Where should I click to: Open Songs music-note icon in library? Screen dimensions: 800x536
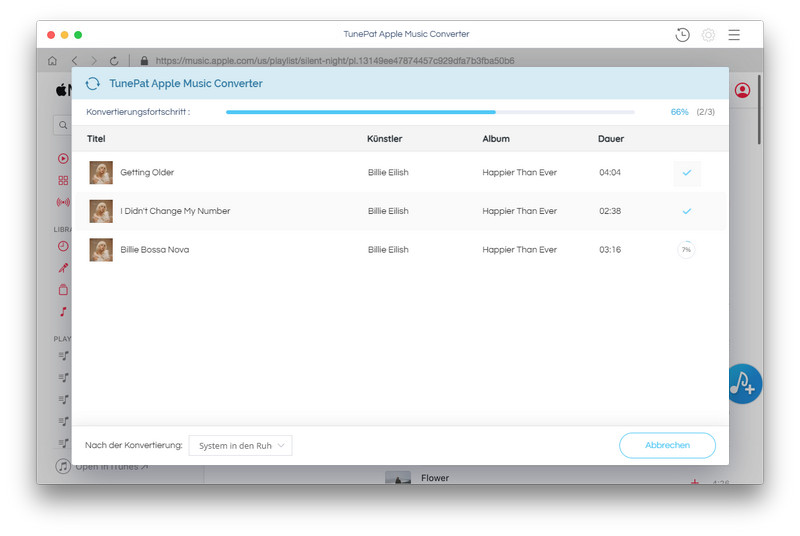(x=63, y=312)
